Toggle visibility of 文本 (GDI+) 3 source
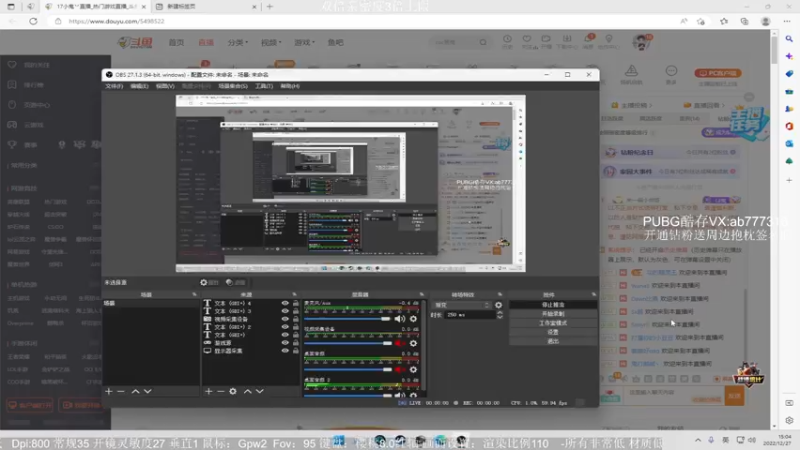This screenshot has height=450, width=800. [x=285, y=311]
